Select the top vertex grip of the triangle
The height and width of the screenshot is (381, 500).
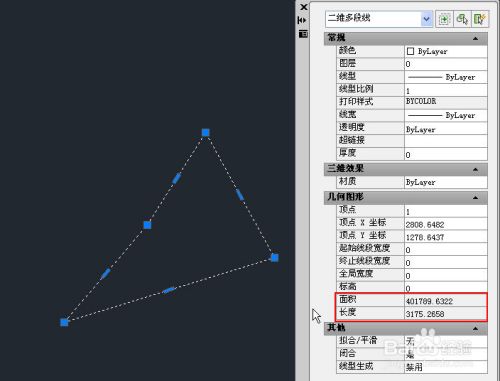(x=206, y=133)
